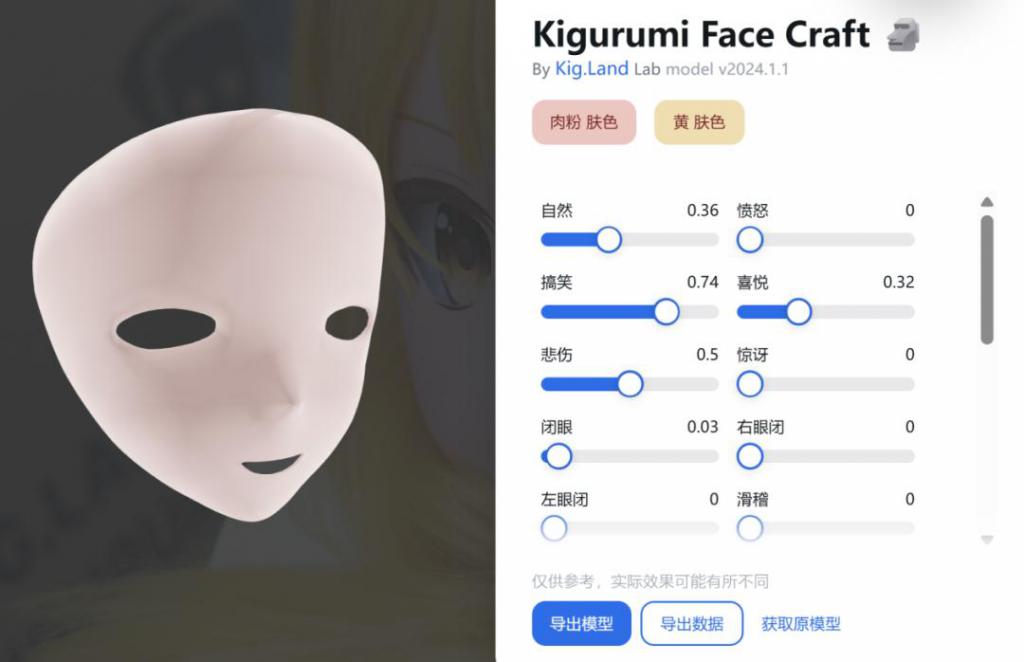Open the 获取原模型 link
The image size is (1024, 662).
(x=801, y=623)
